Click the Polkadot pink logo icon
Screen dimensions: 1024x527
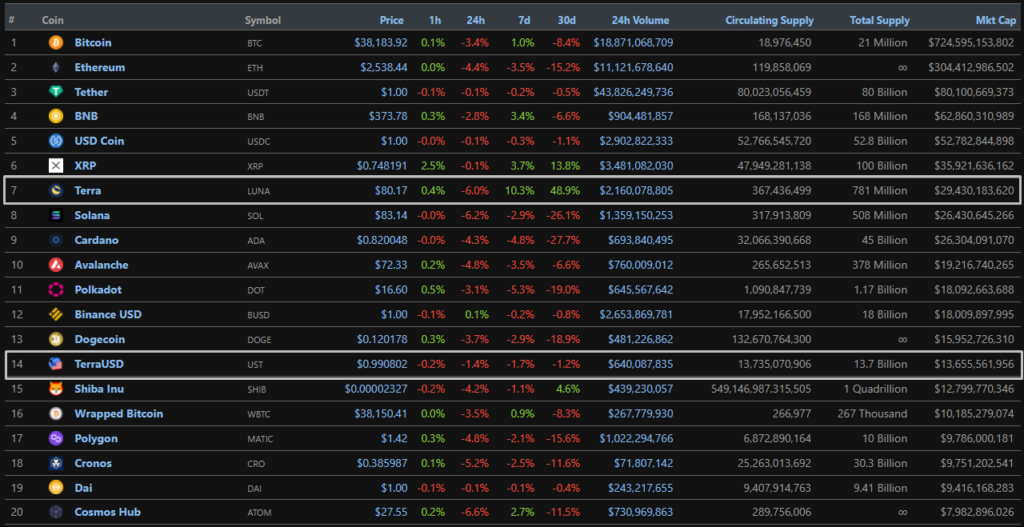56,290
